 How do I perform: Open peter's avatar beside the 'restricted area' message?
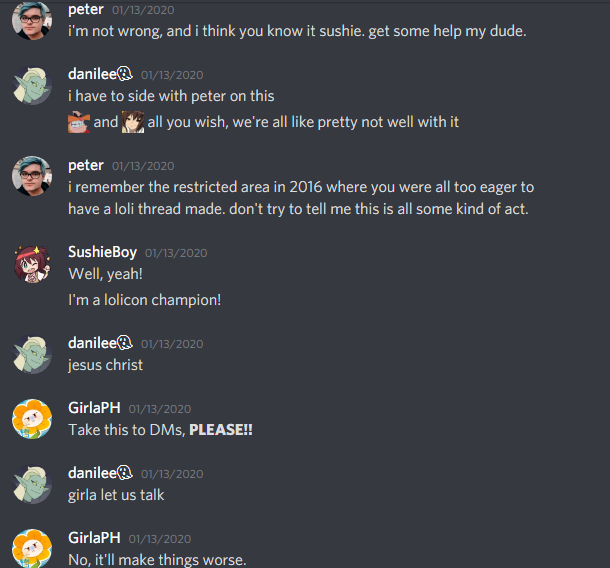pos(32,176)
